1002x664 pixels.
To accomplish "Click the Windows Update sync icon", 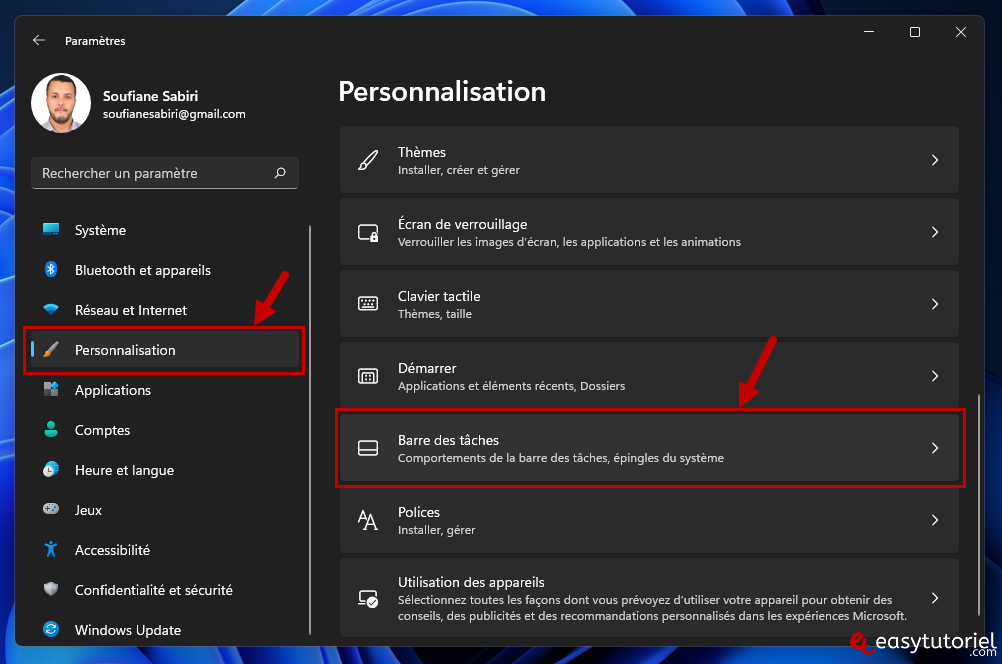I will pyautogui.click(x=51, y=629).
